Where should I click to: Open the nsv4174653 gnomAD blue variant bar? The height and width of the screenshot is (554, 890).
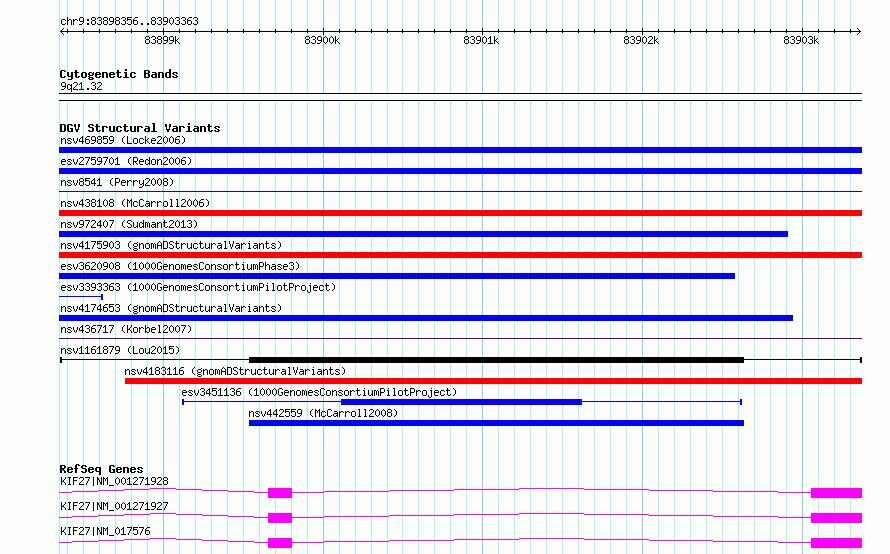tap(426, 318)
